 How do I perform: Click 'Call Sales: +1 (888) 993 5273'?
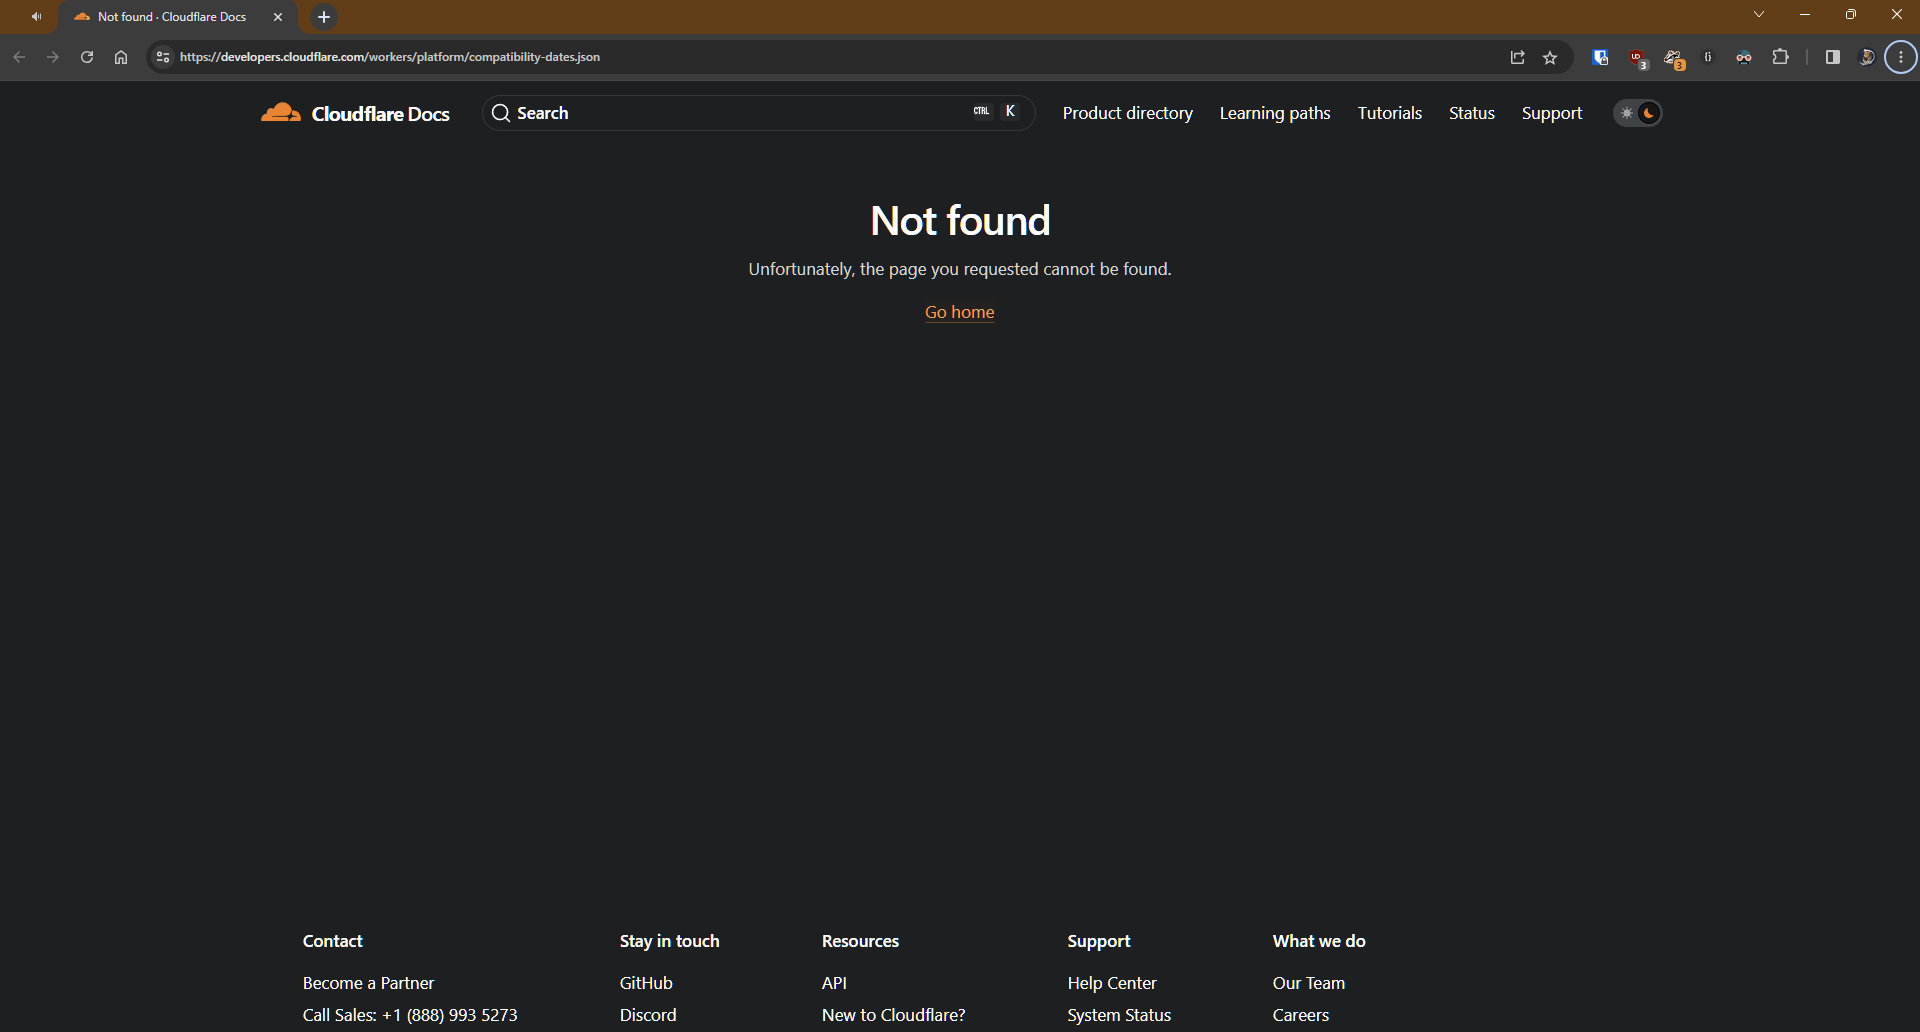(410, 1015)
